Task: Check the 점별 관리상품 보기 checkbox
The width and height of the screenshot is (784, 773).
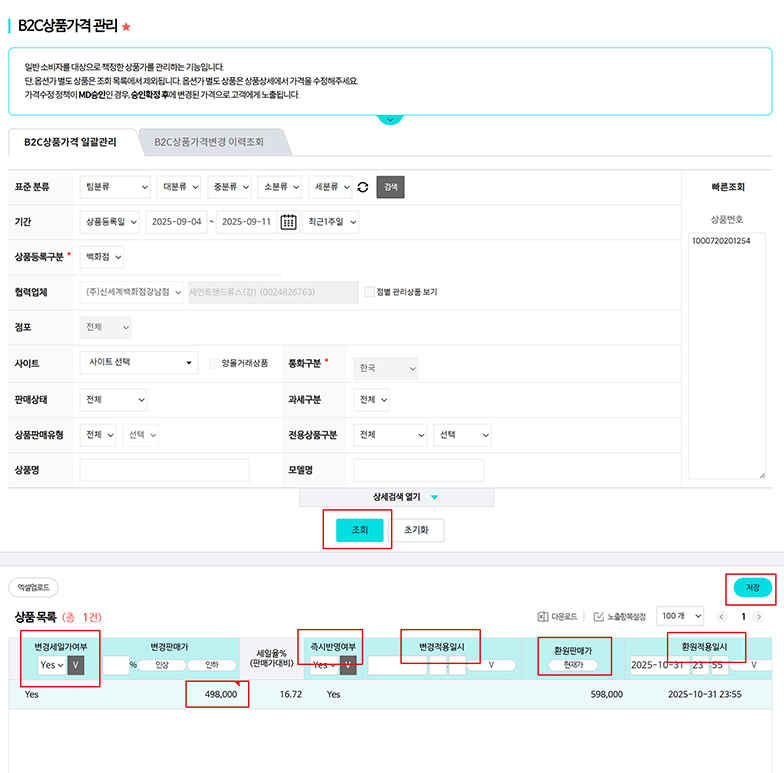Action: click(x=369, y=292)
